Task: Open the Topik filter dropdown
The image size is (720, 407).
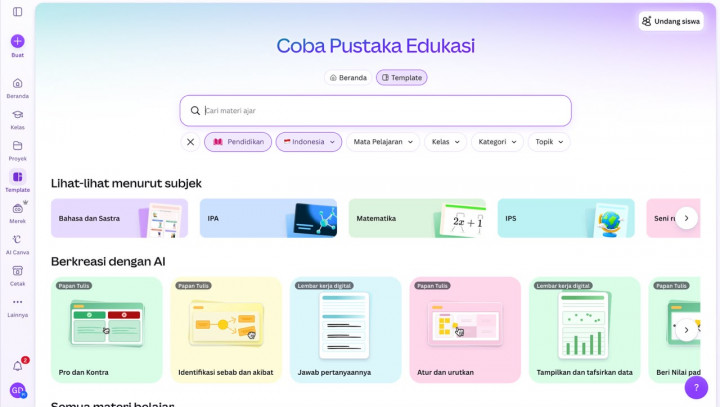Action: click(x=549, y=142)
